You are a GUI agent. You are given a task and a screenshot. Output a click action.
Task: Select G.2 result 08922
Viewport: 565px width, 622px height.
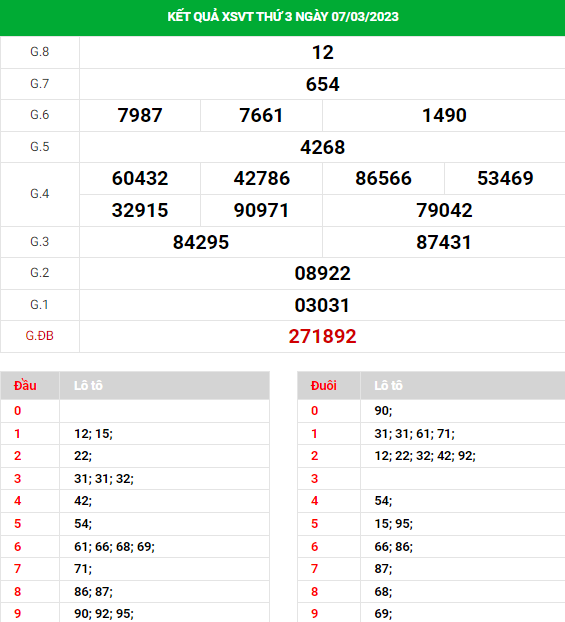point(323,273)
